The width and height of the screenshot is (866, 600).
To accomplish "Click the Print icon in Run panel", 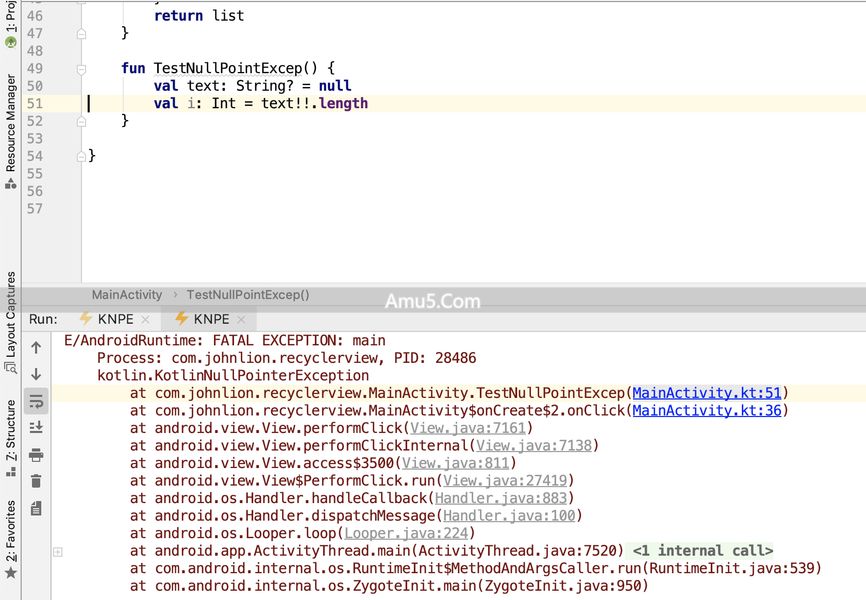I will point(36,455).
